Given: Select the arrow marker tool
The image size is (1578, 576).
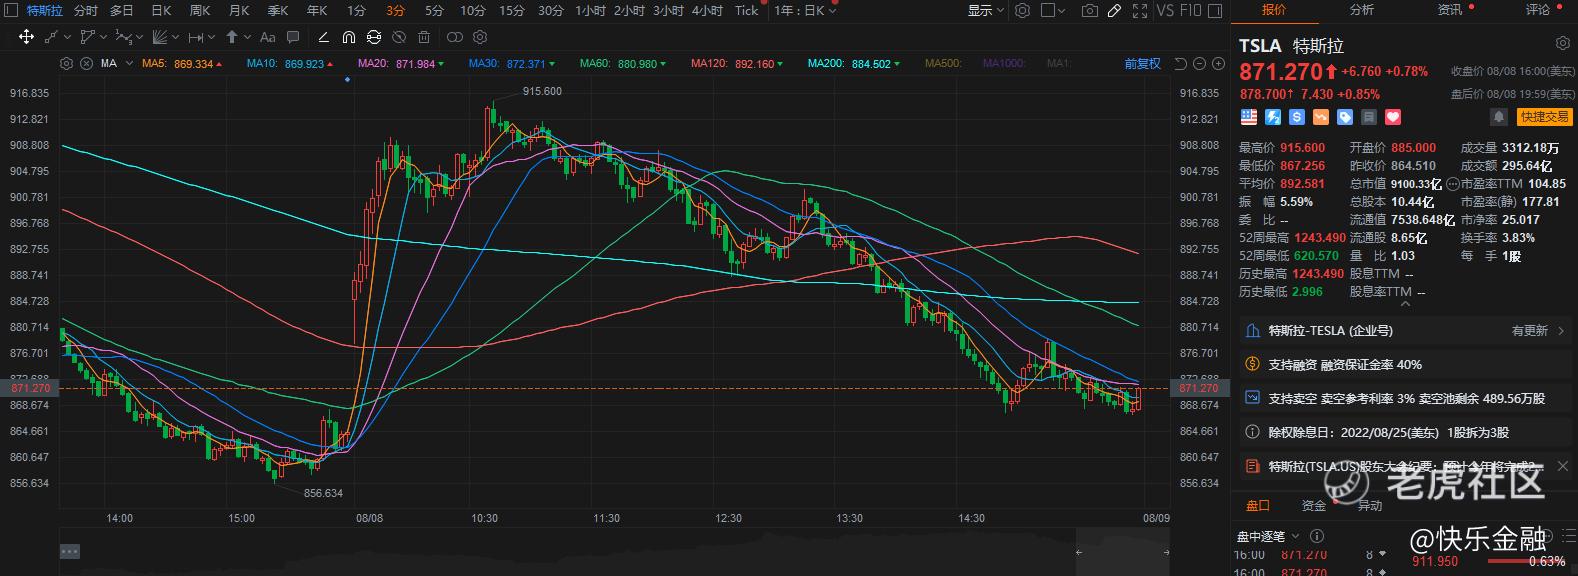Looking at the screenshot, I should click(x=232, y=37).
